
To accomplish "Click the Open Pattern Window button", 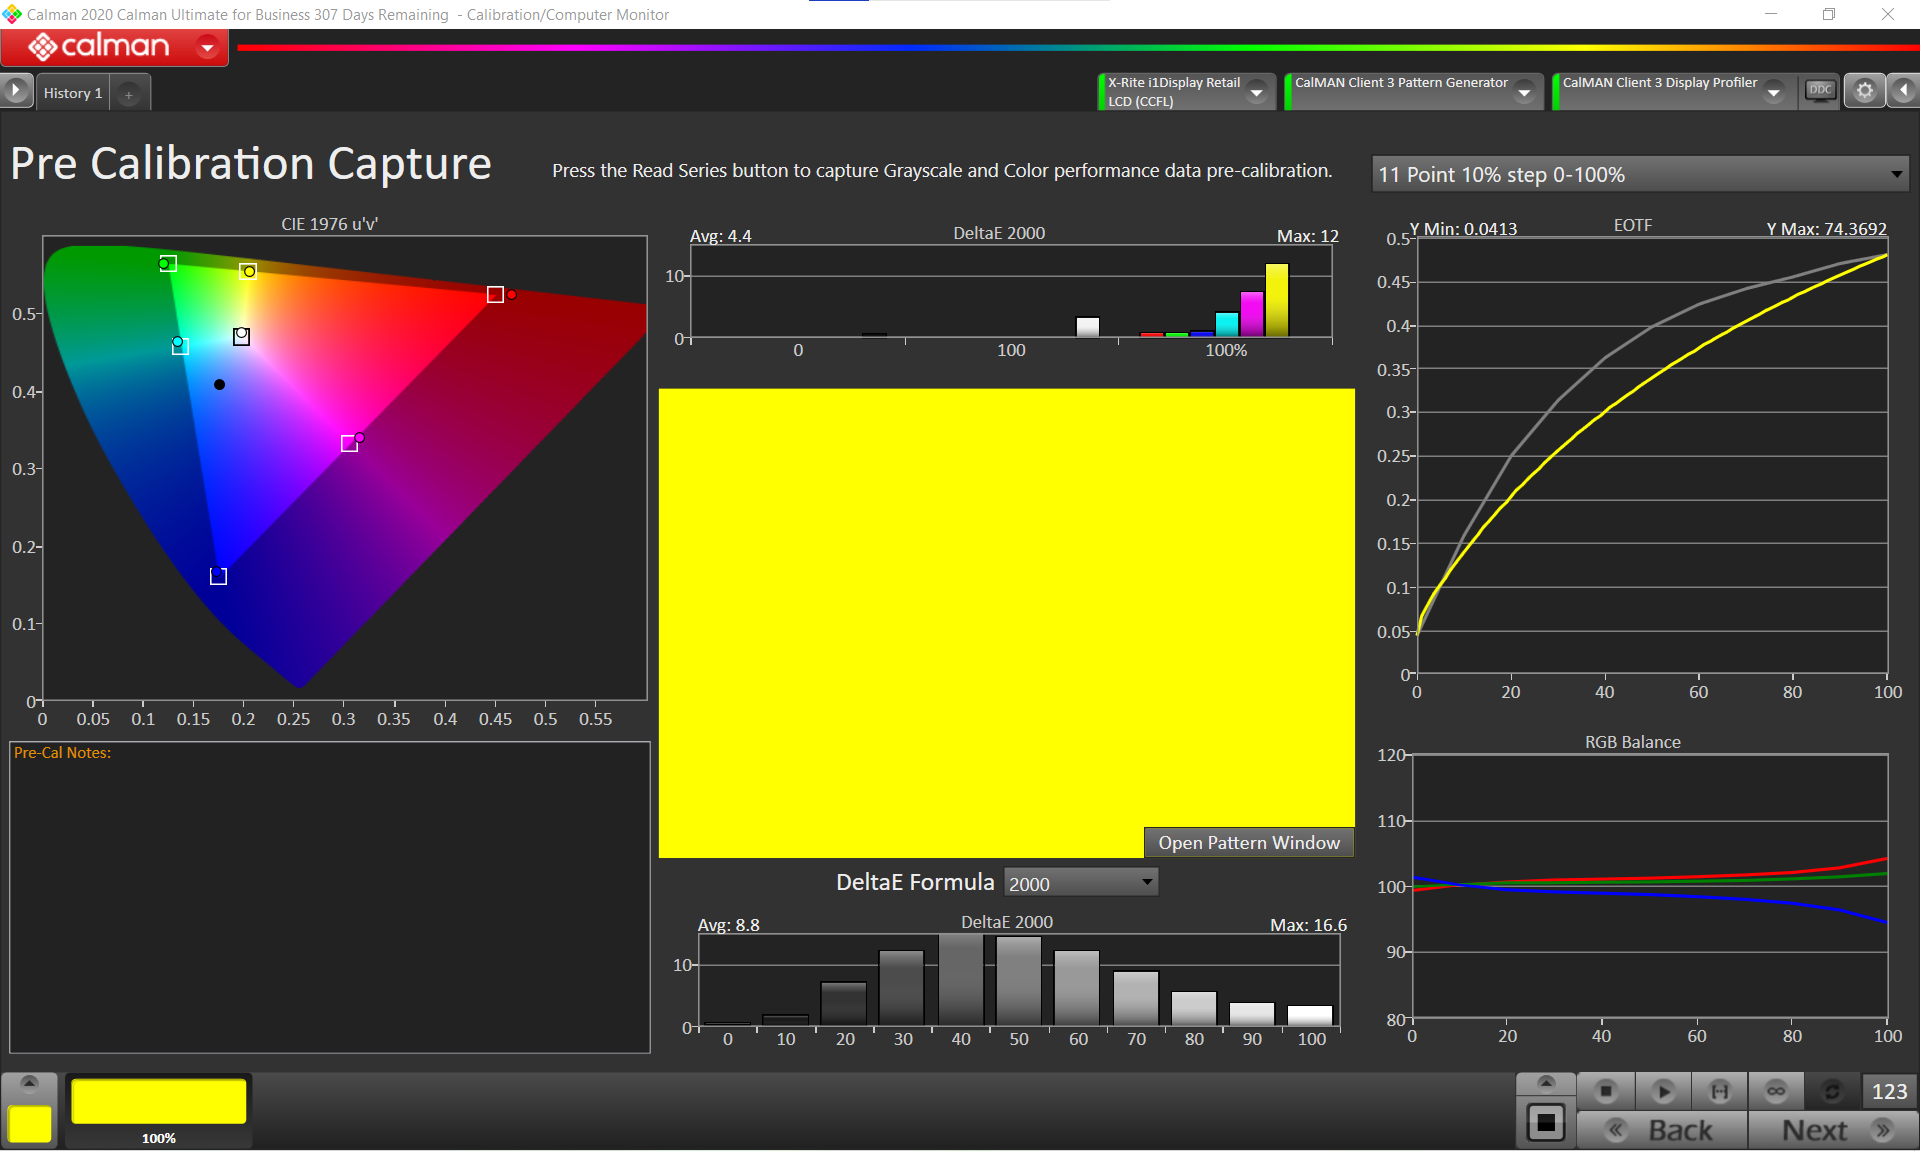I will coord(1248,843).
